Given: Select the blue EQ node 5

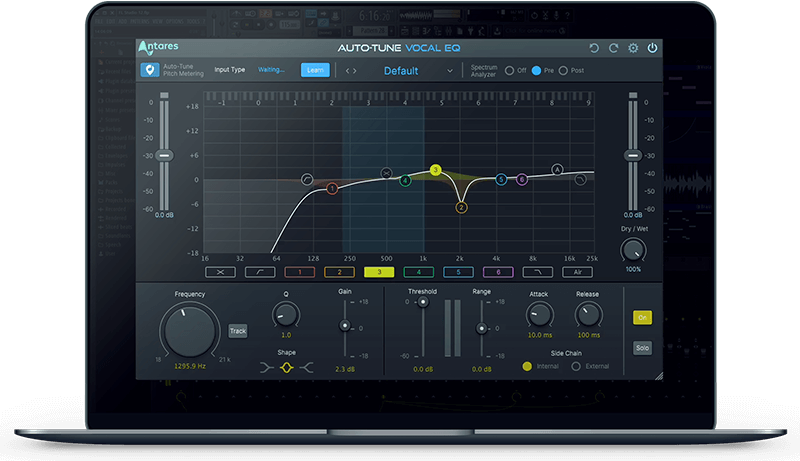Looking at the screenshot, I should (x=501, y=179).
